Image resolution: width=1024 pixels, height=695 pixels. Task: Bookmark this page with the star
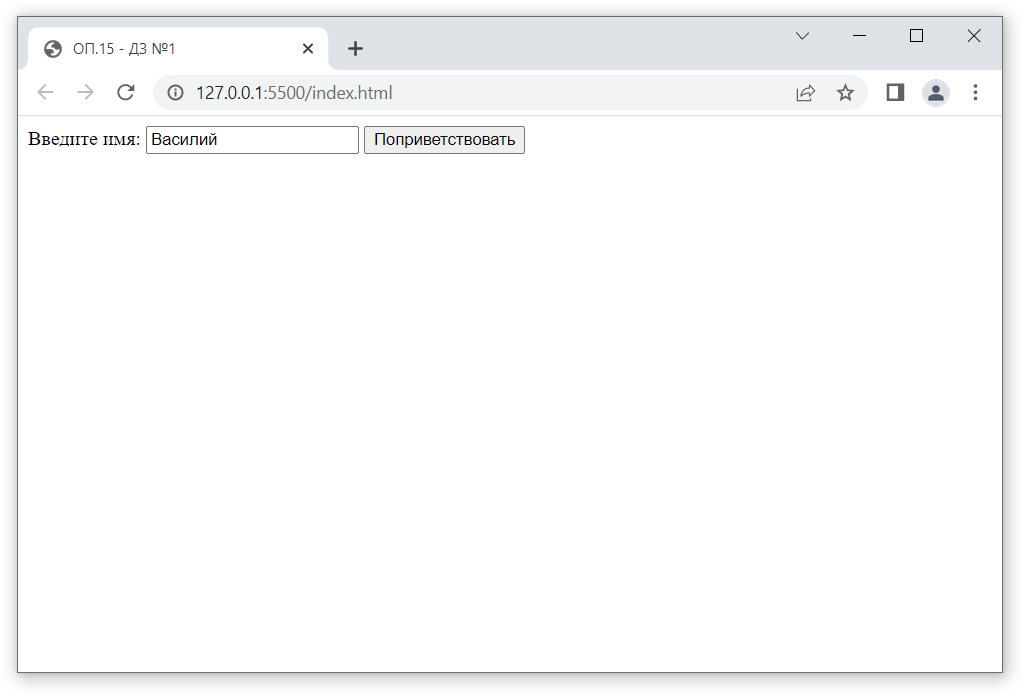click(x=845, y=93)
